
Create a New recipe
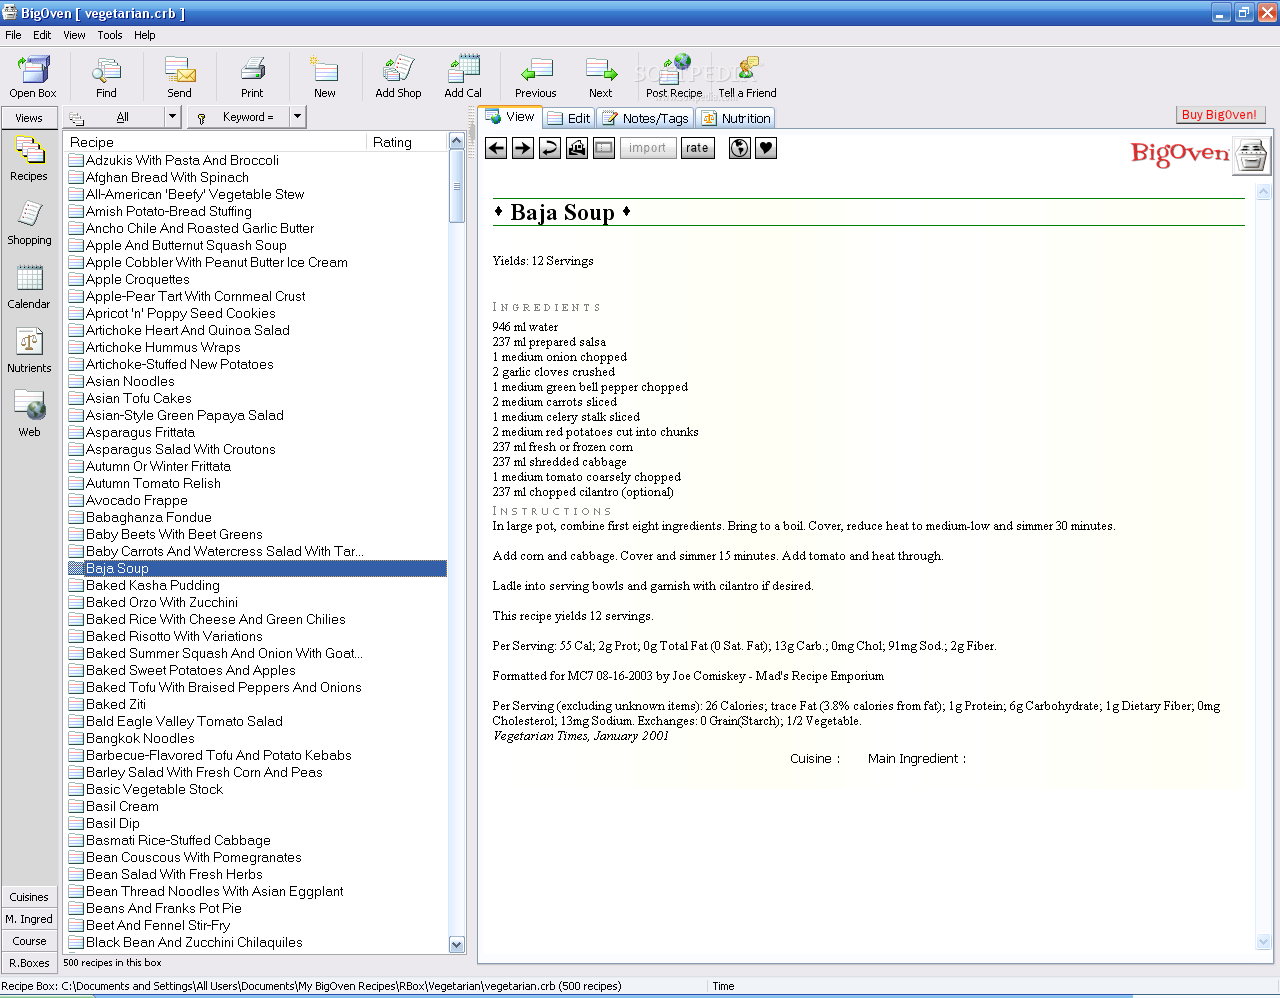click(x=325, y=76)
